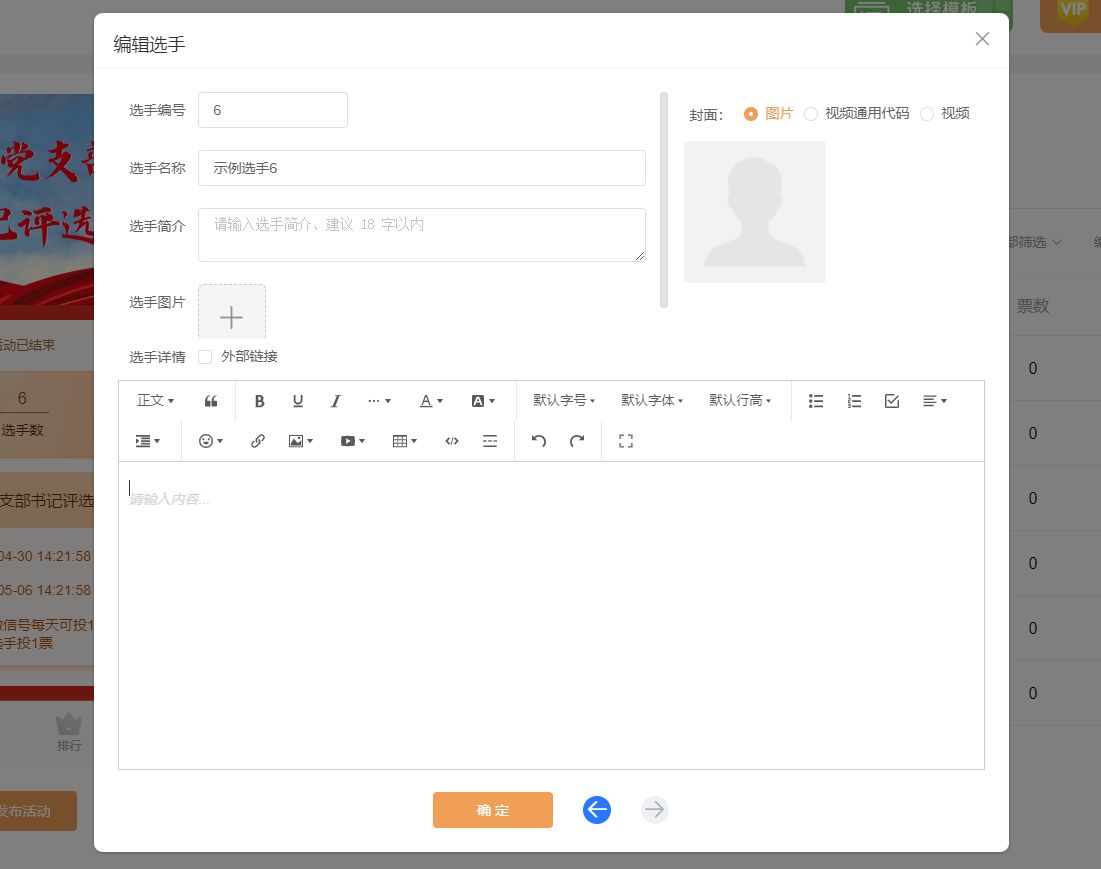The width and height of the screenshot is (1101, 869).
Task: Open the 正文 paragraph style dropdown
Action: coord(155,401)
